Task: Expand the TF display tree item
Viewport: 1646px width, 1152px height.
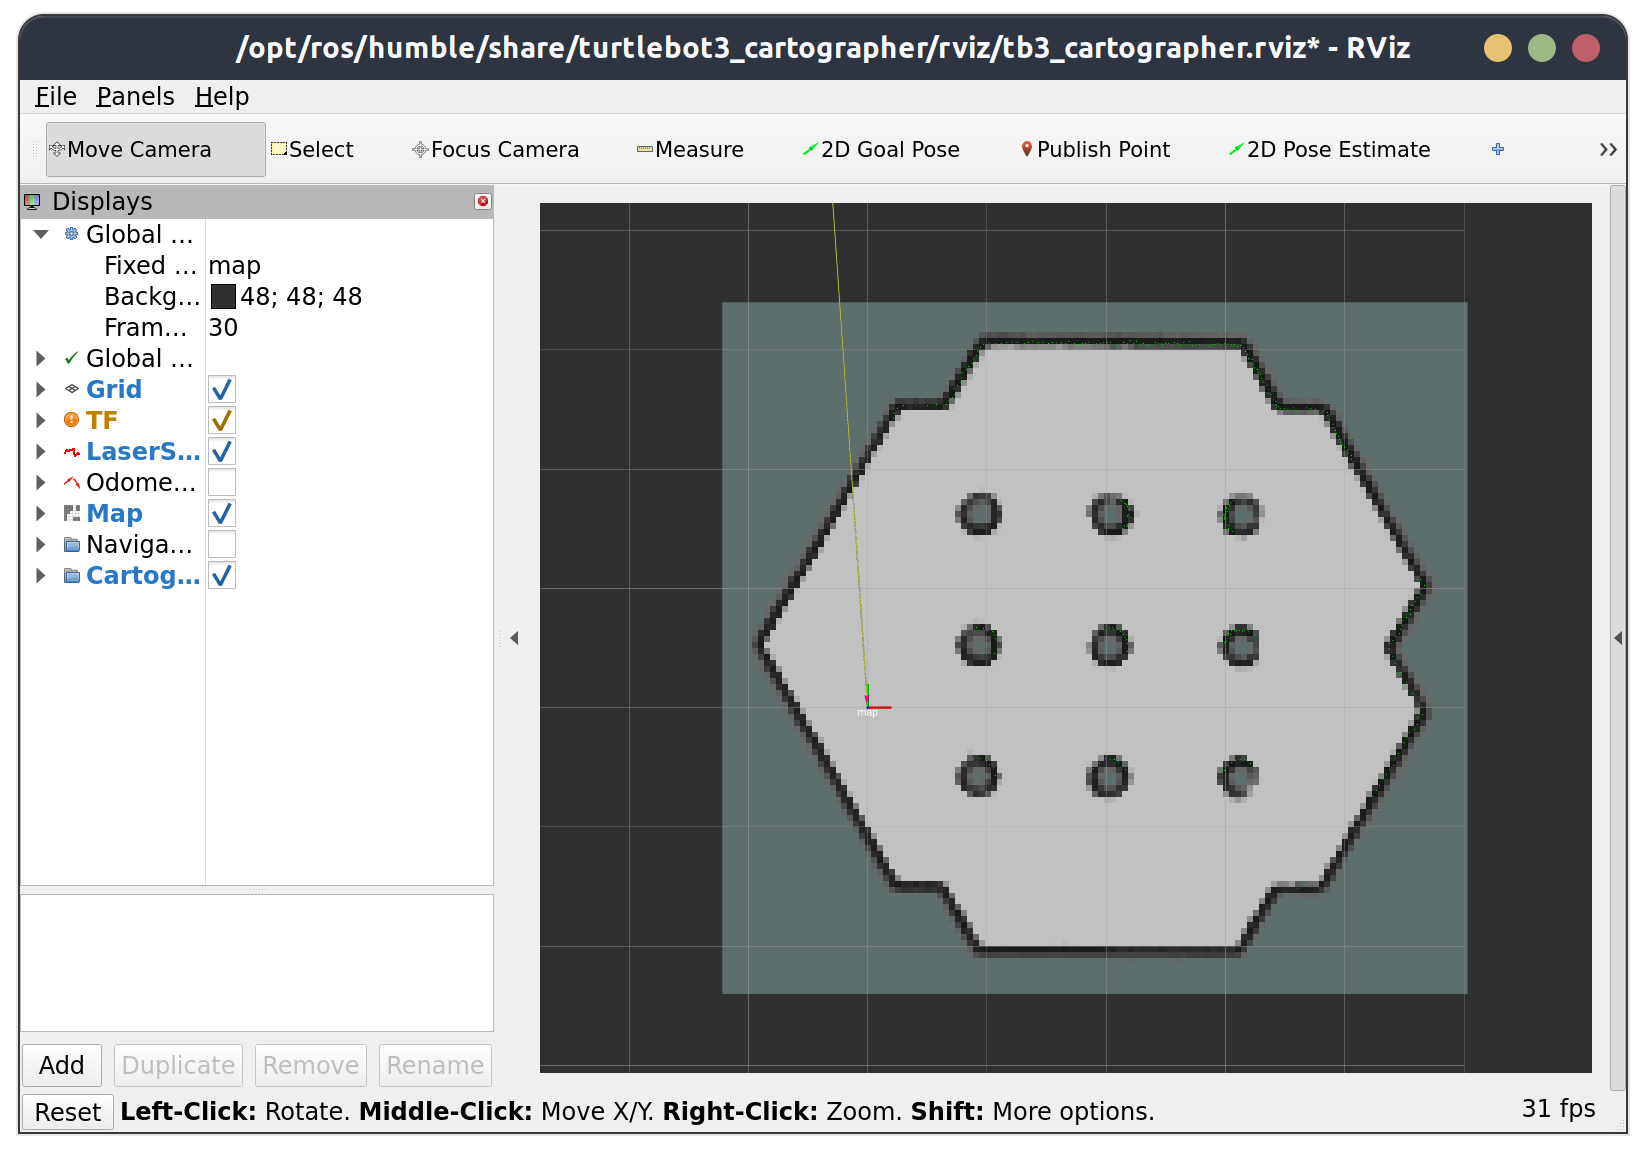Action: click(x=41, y=421)
